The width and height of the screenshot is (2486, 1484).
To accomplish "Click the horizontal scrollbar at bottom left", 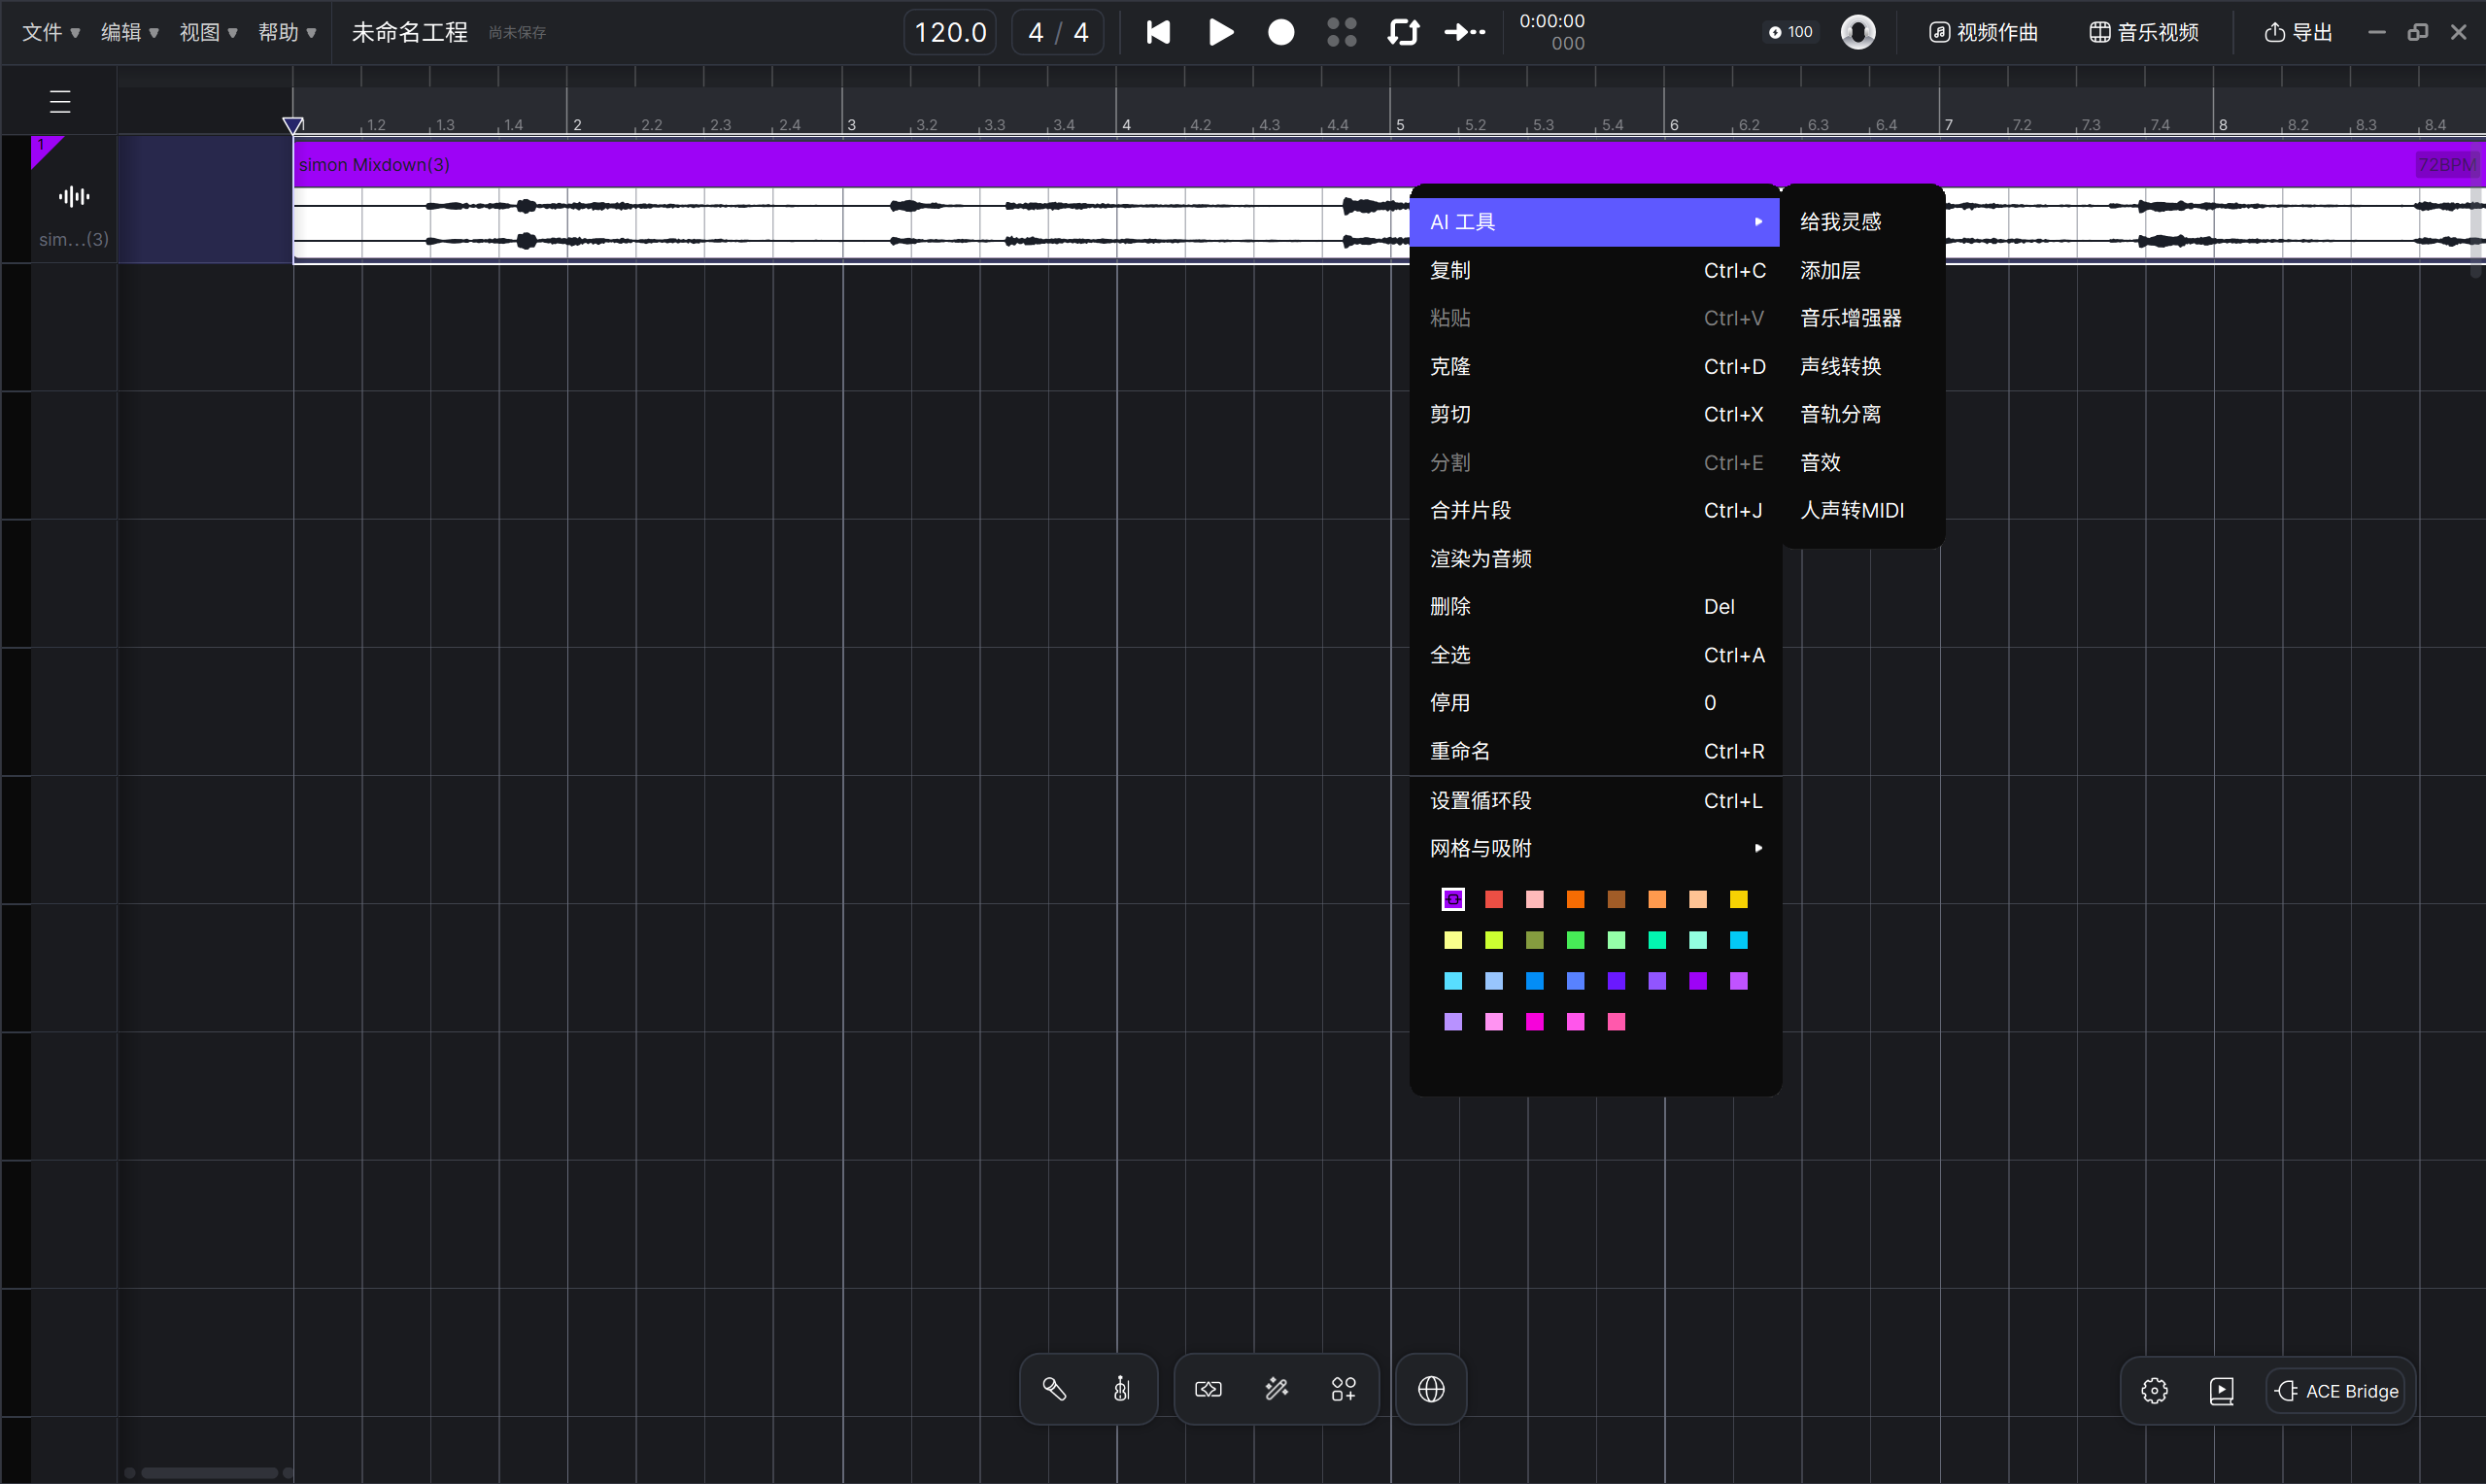I will 209,1472.
